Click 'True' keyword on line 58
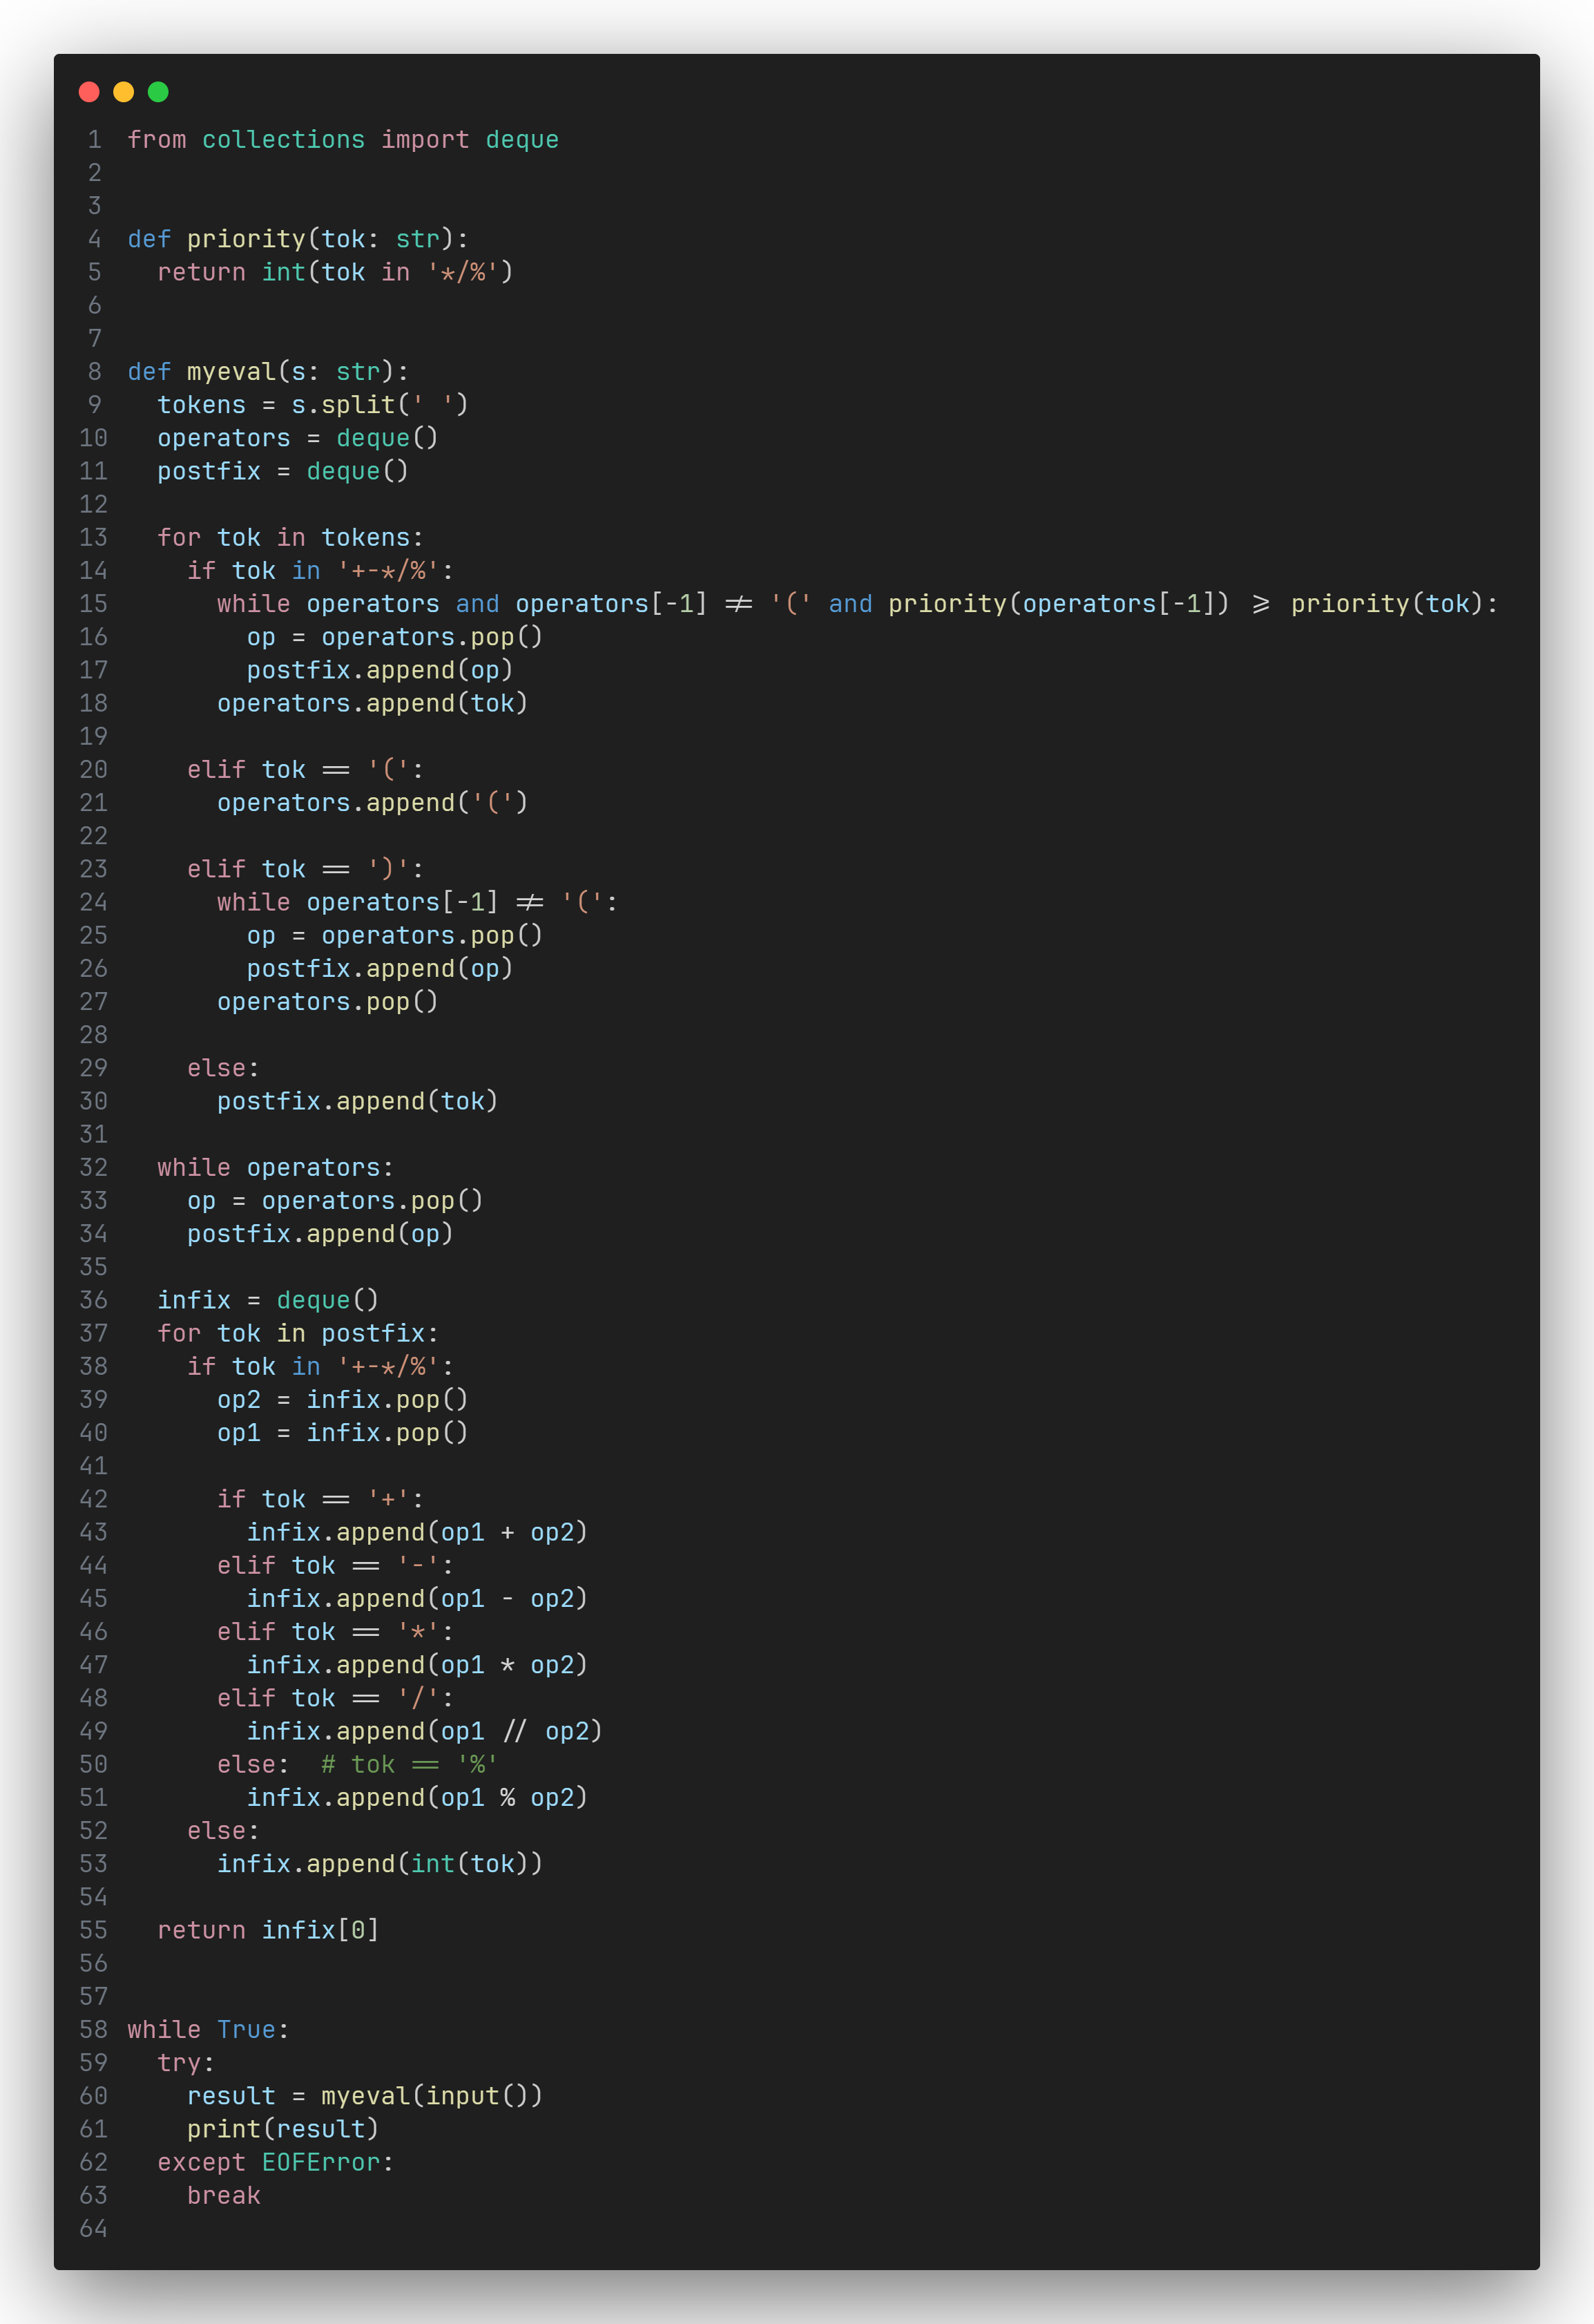 246,2029
